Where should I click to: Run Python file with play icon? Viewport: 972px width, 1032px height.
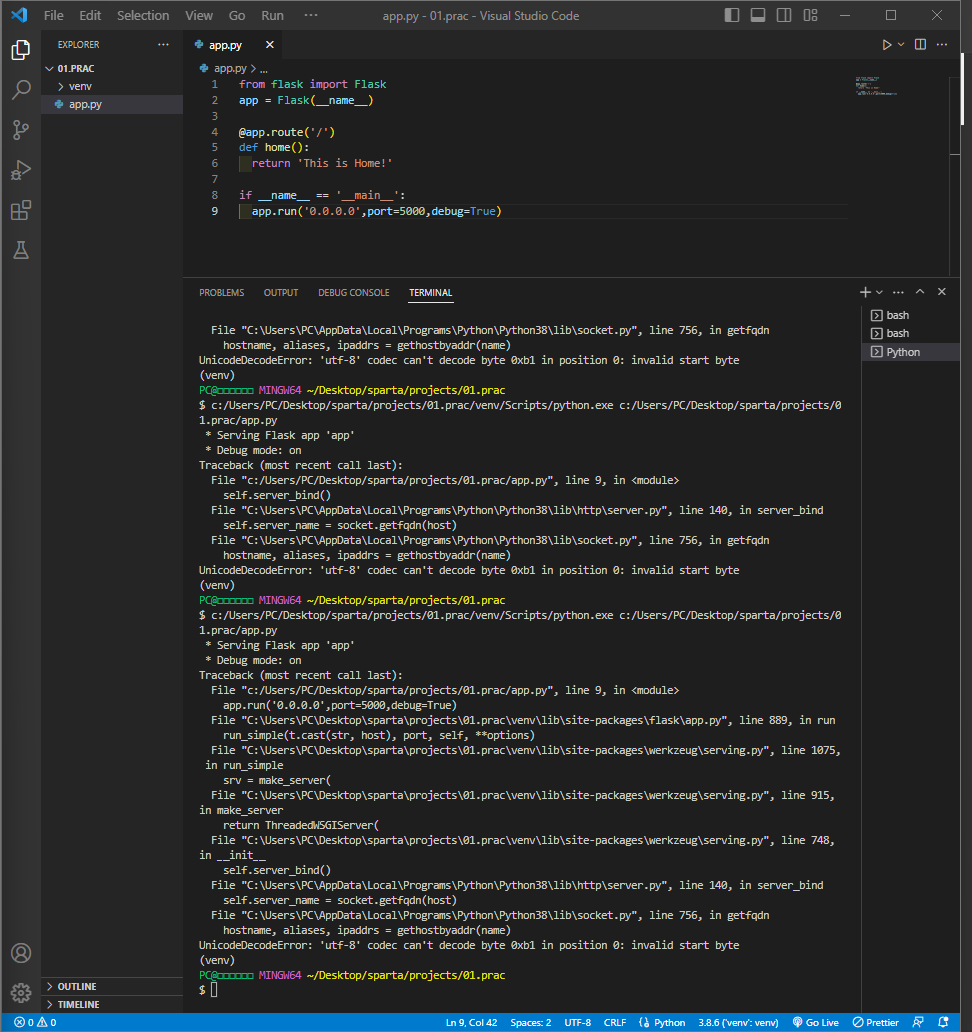tap(886, 45)
